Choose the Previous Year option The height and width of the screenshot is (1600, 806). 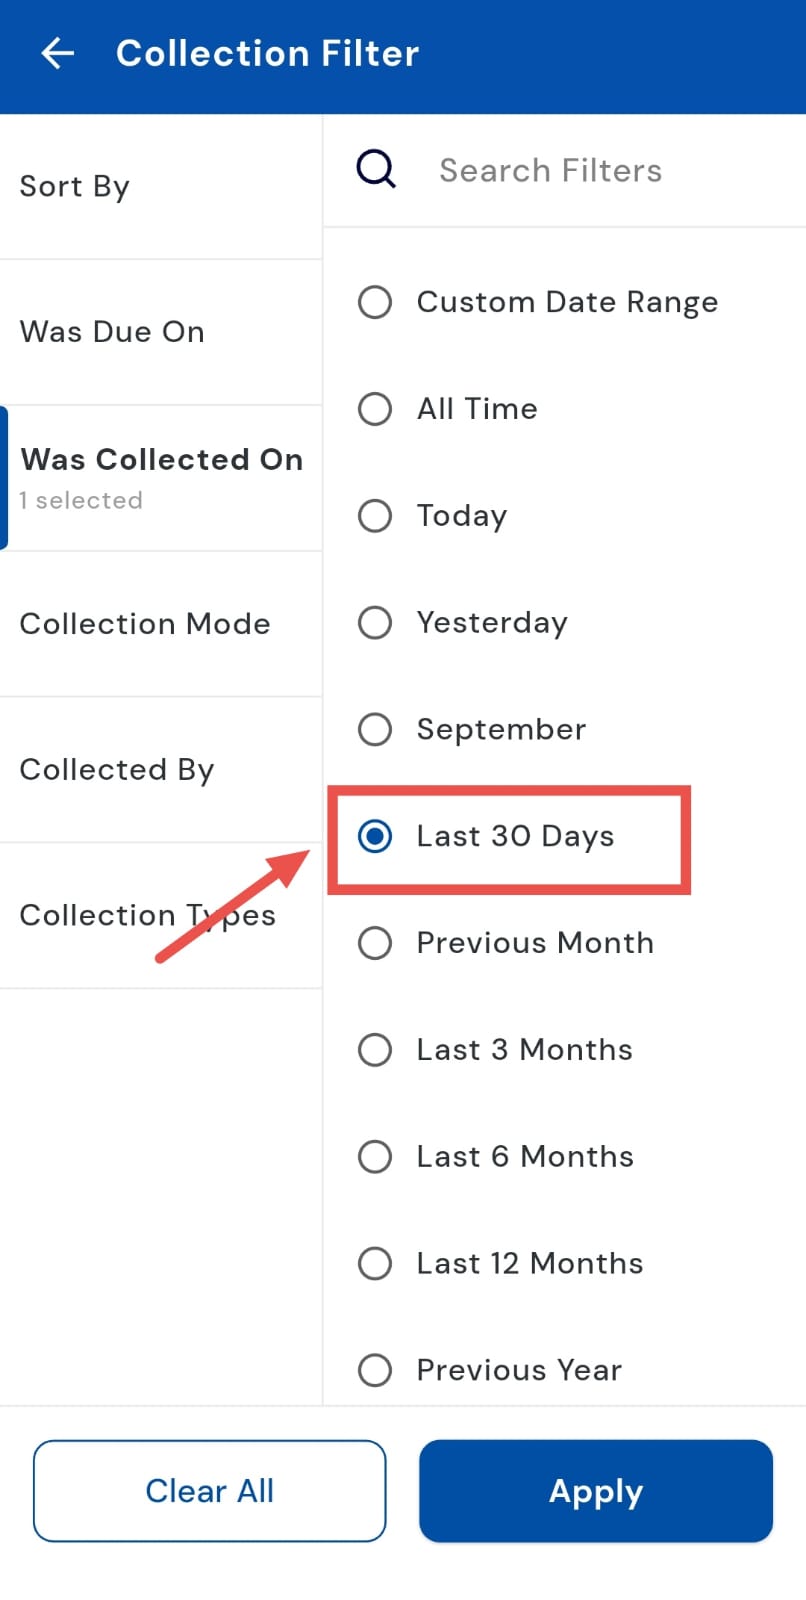coord(375,1370)
